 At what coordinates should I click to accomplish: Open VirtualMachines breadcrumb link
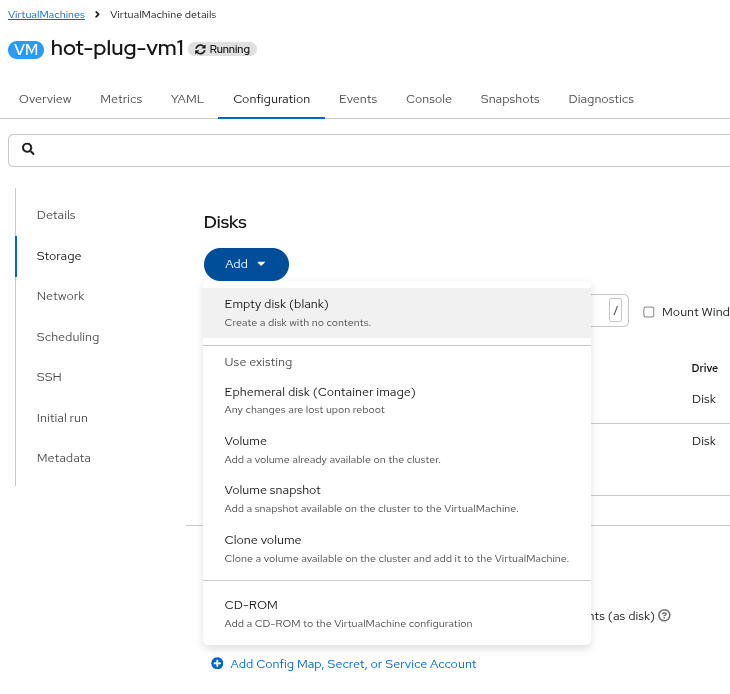[46, 15]
